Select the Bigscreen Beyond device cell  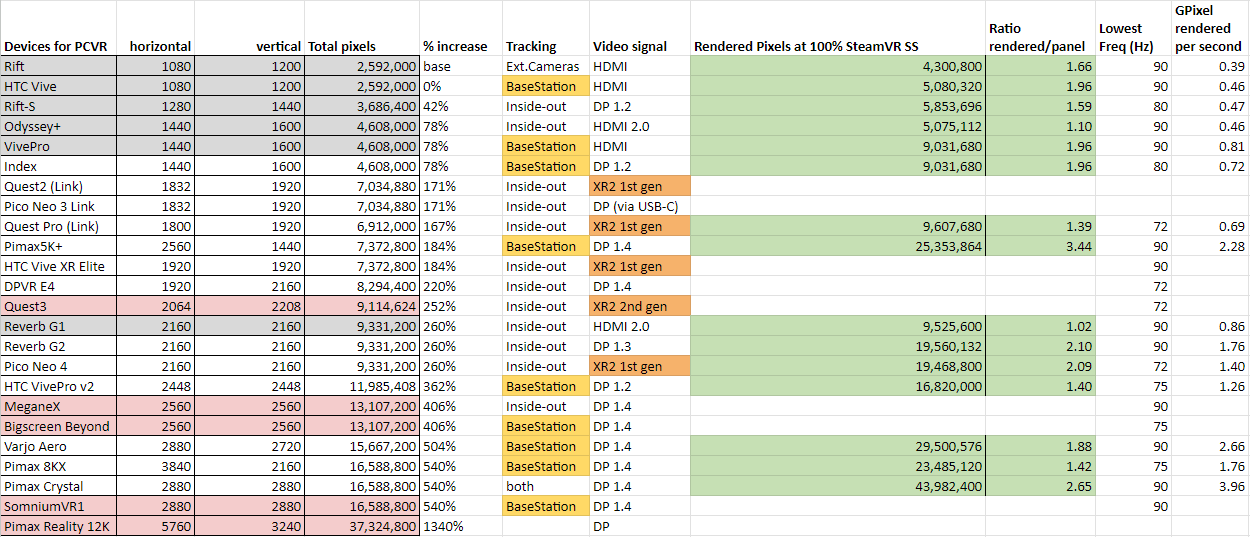point(58,426)
